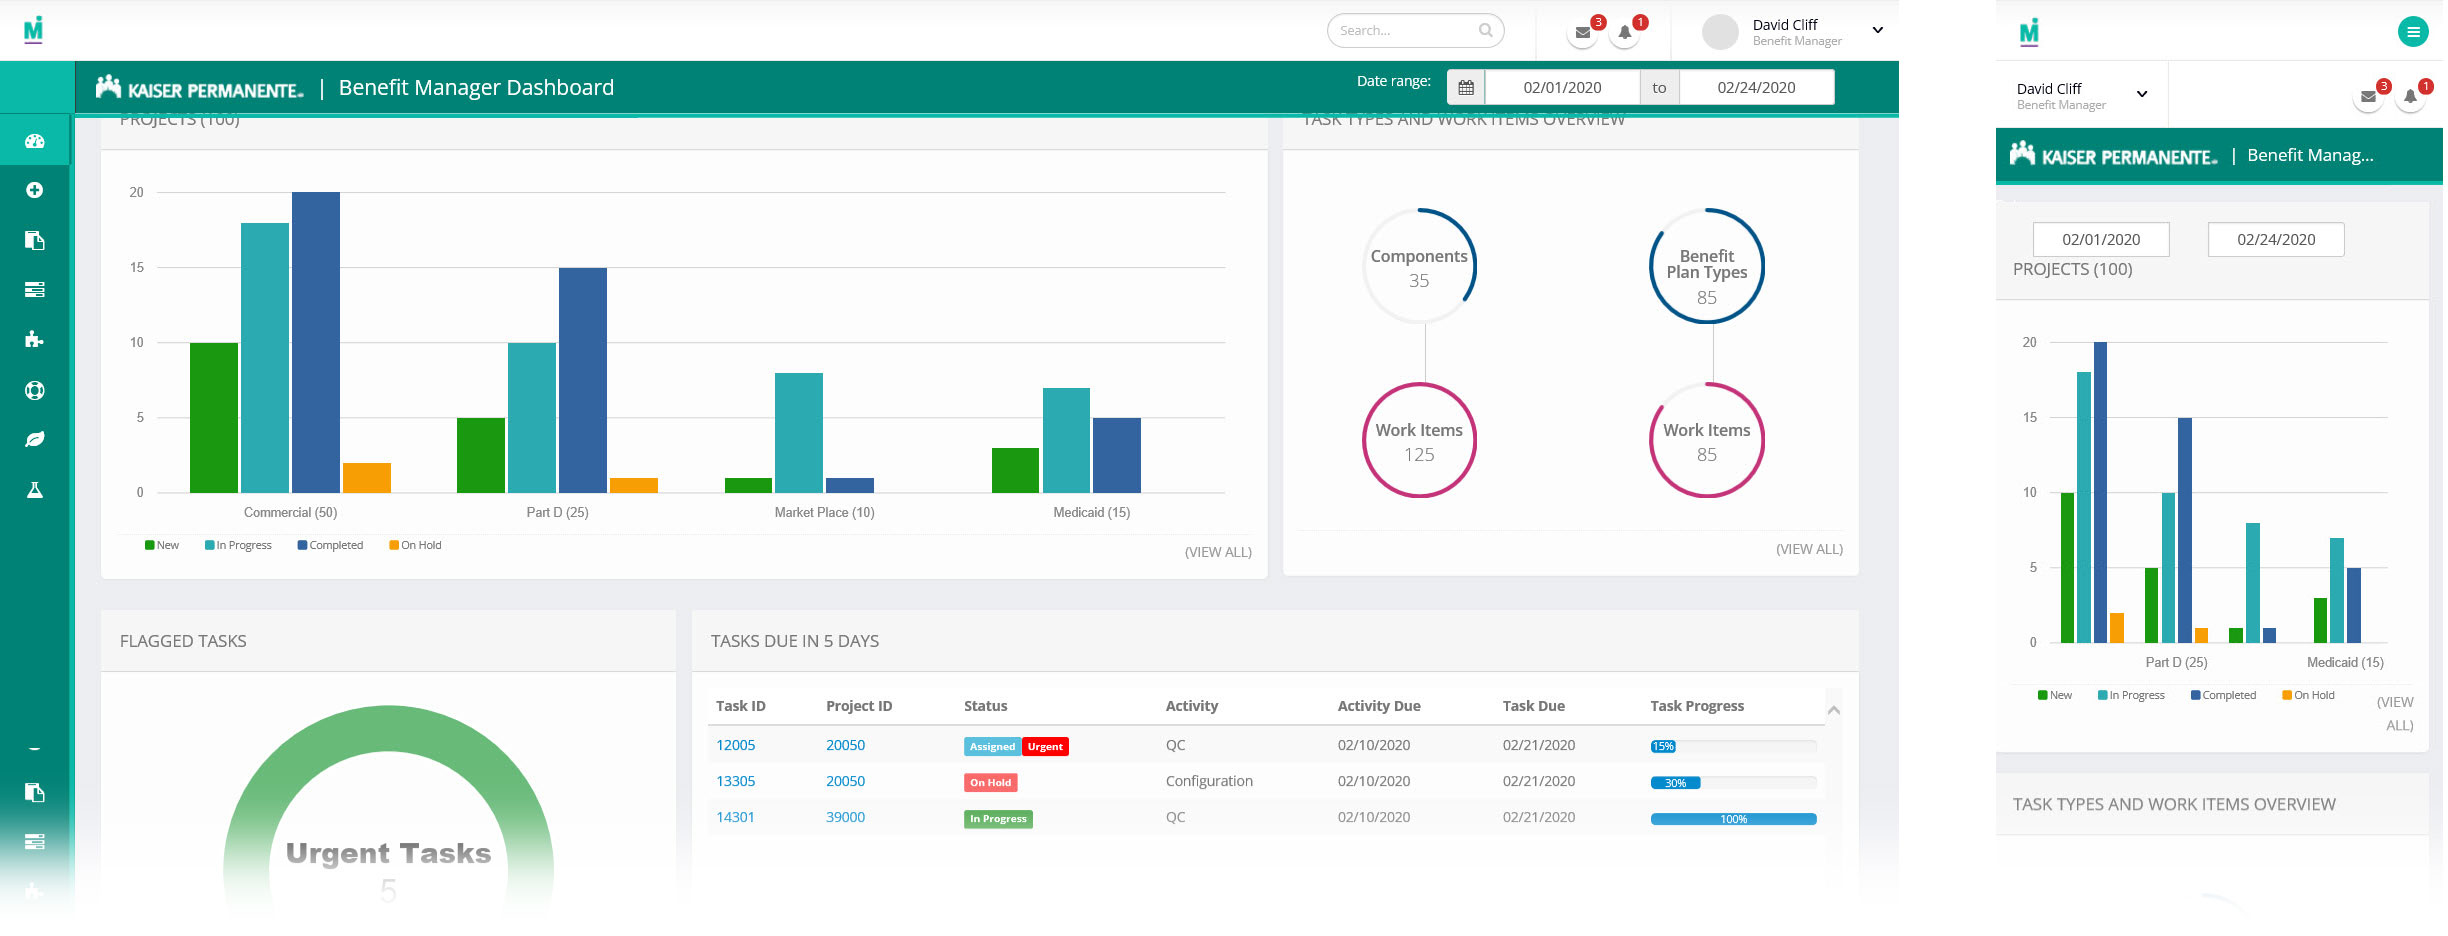Click the On Hold status badge
Screen dimensions: 2448x936
click(x=991, y=783)
